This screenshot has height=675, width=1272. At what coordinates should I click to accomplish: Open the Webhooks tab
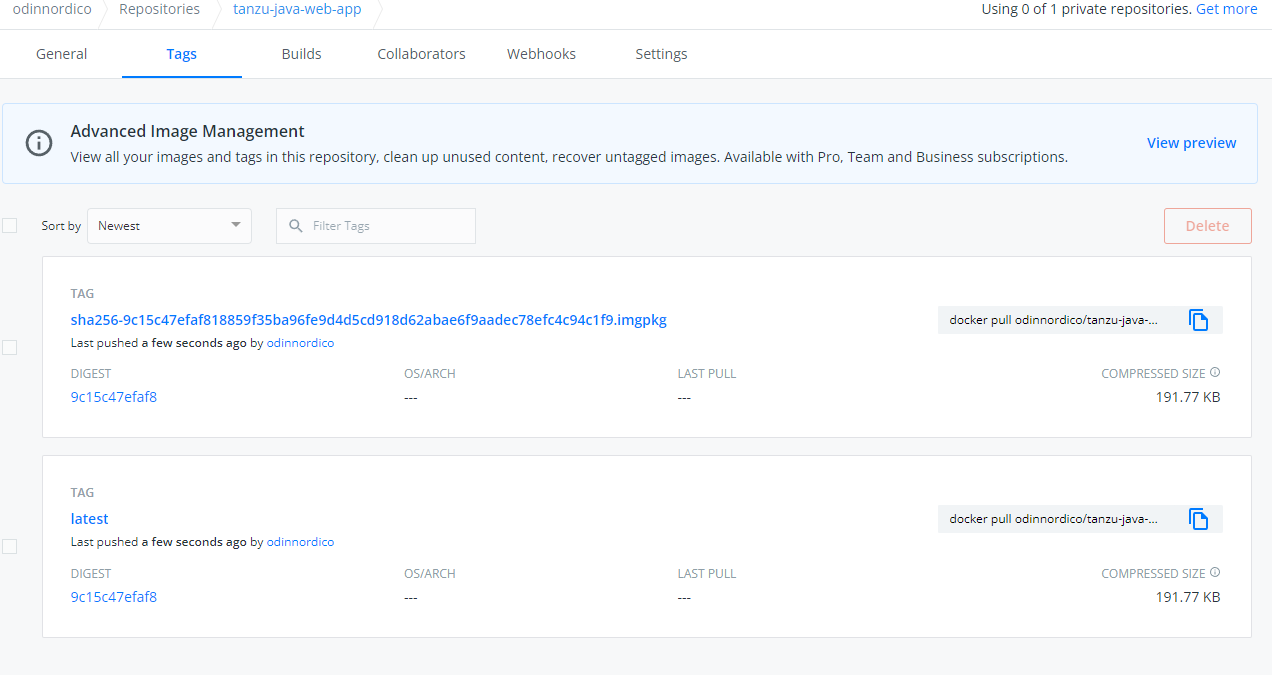tap(541, 54)
